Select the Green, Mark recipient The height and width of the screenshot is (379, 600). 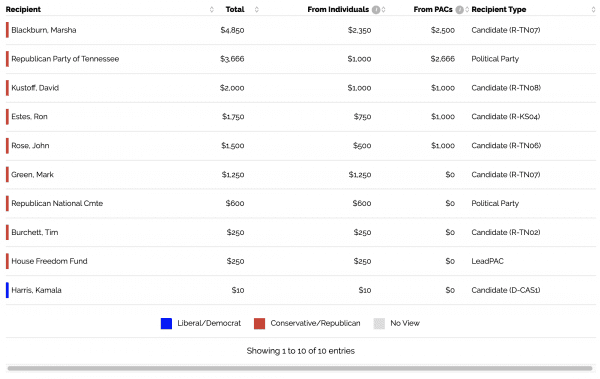[x=33, y=175]
